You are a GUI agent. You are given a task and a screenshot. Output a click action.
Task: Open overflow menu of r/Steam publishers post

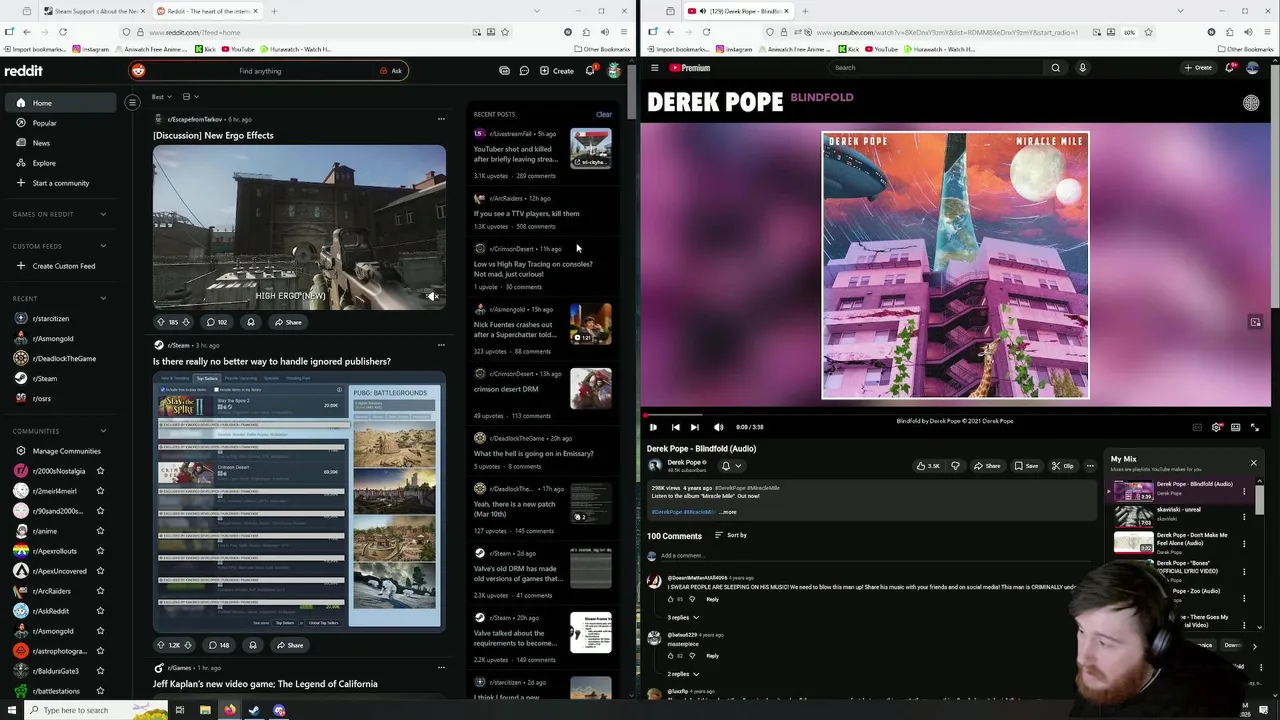(441, 345)
